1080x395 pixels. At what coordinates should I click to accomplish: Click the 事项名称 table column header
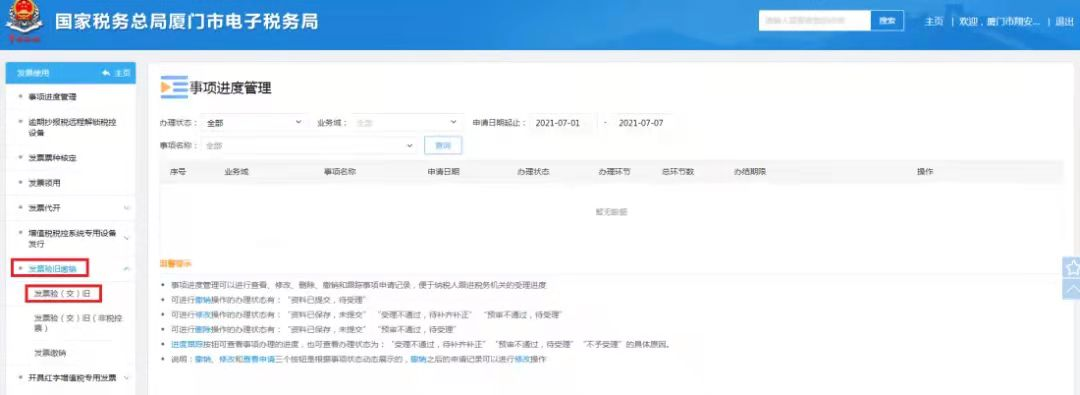[340, 171]
